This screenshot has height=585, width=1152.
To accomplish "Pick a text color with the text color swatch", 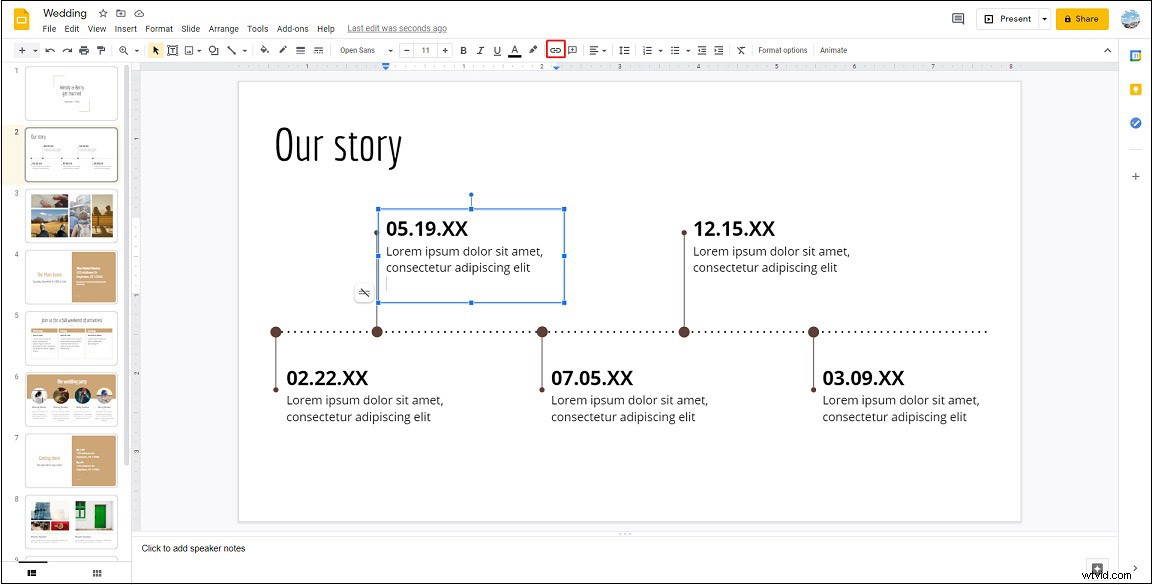I will coord(514,50).
